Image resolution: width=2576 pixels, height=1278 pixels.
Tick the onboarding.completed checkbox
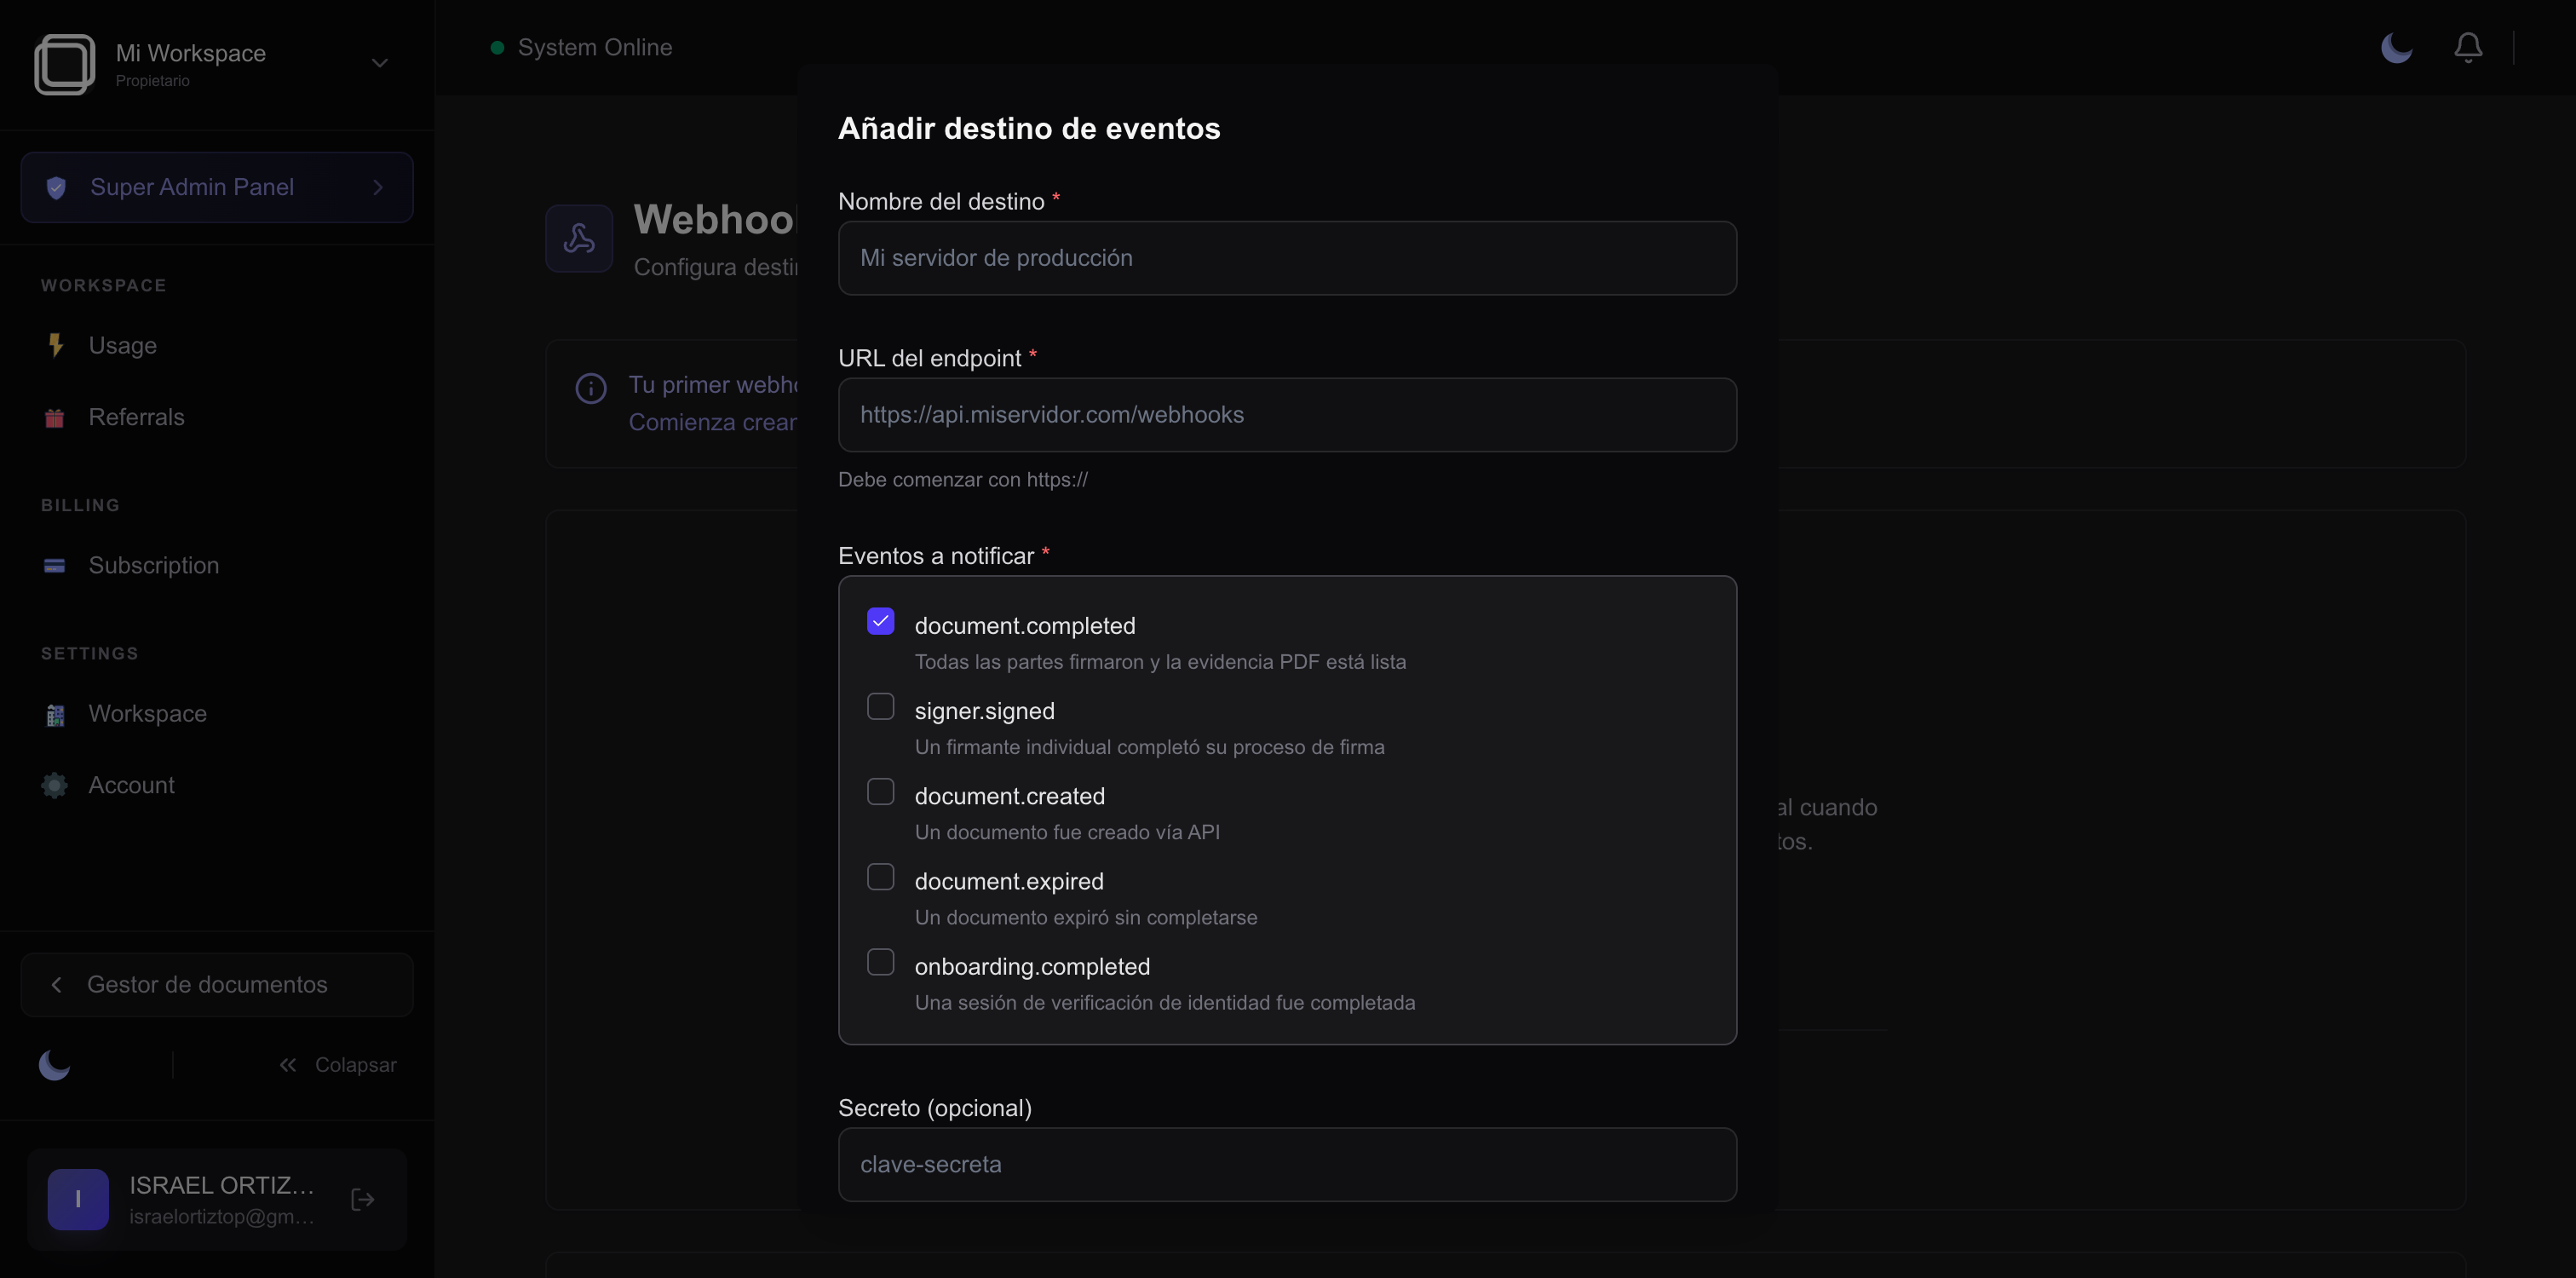(880, 962)
